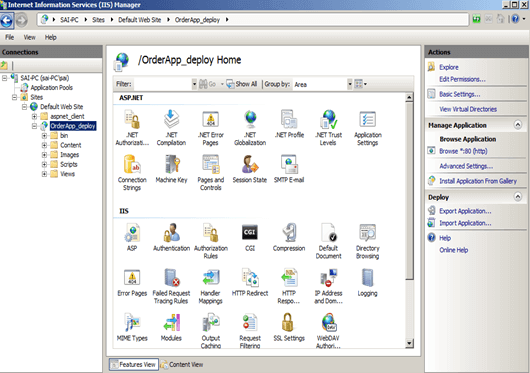530x373 pixels.
Task: Open Modules feature
Action: pos(171,327)
